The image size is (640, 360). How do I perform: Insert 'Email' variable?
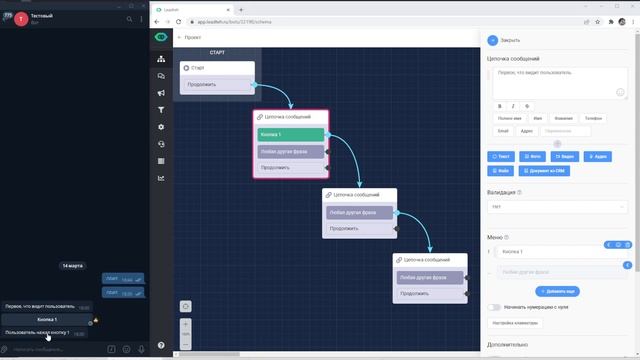click(x=503, y=131)
